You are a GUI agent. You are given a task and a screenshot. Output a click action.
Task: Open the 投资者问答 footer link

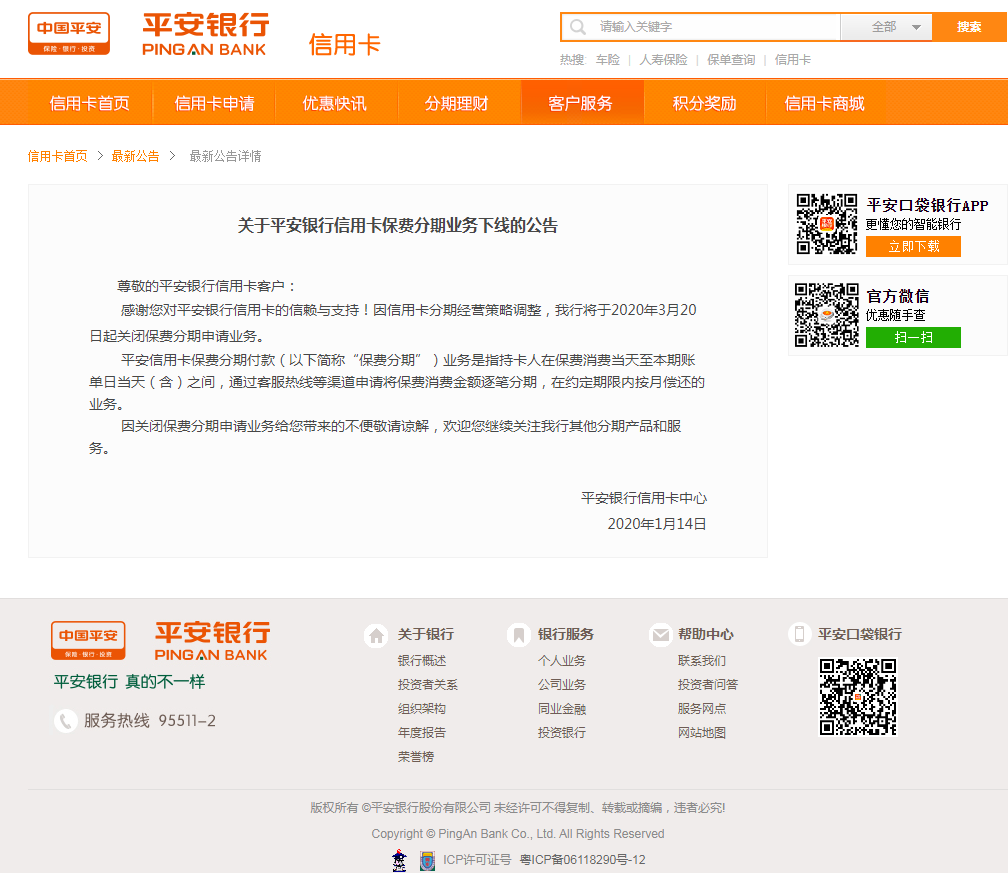tap(708, 685)
